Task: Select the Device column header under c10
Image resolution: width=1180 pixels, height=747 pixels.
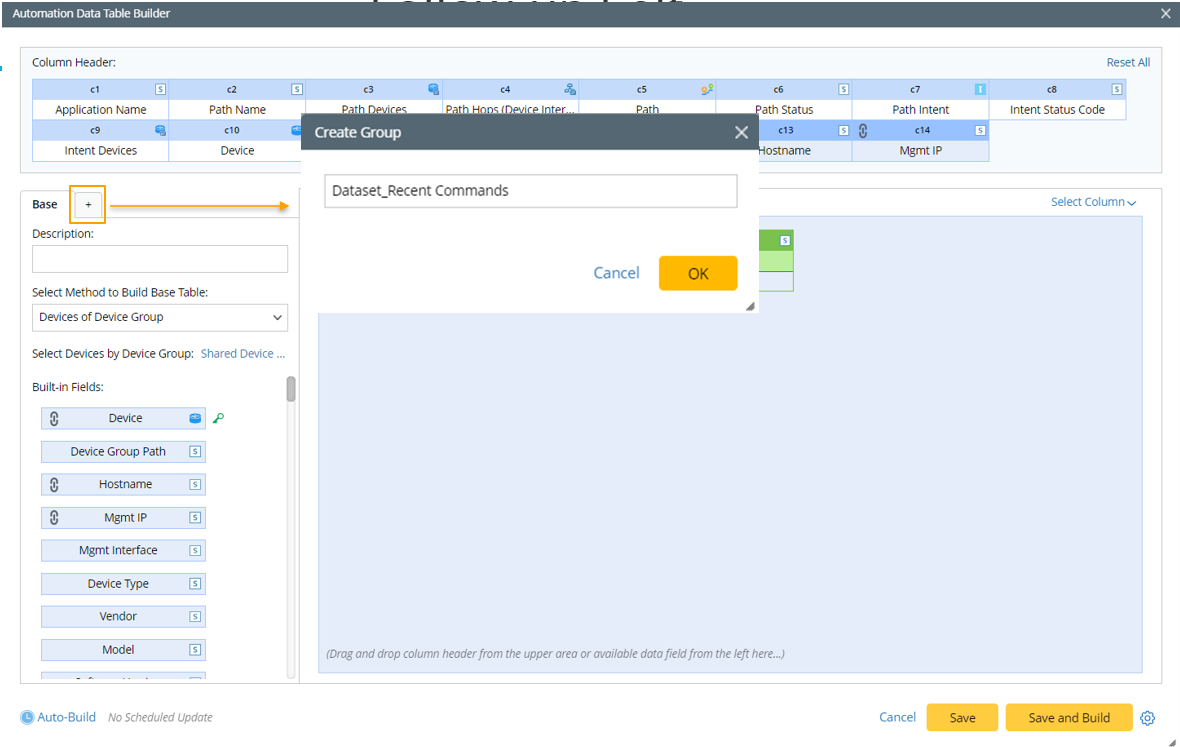Action: [x=237, y=150]
